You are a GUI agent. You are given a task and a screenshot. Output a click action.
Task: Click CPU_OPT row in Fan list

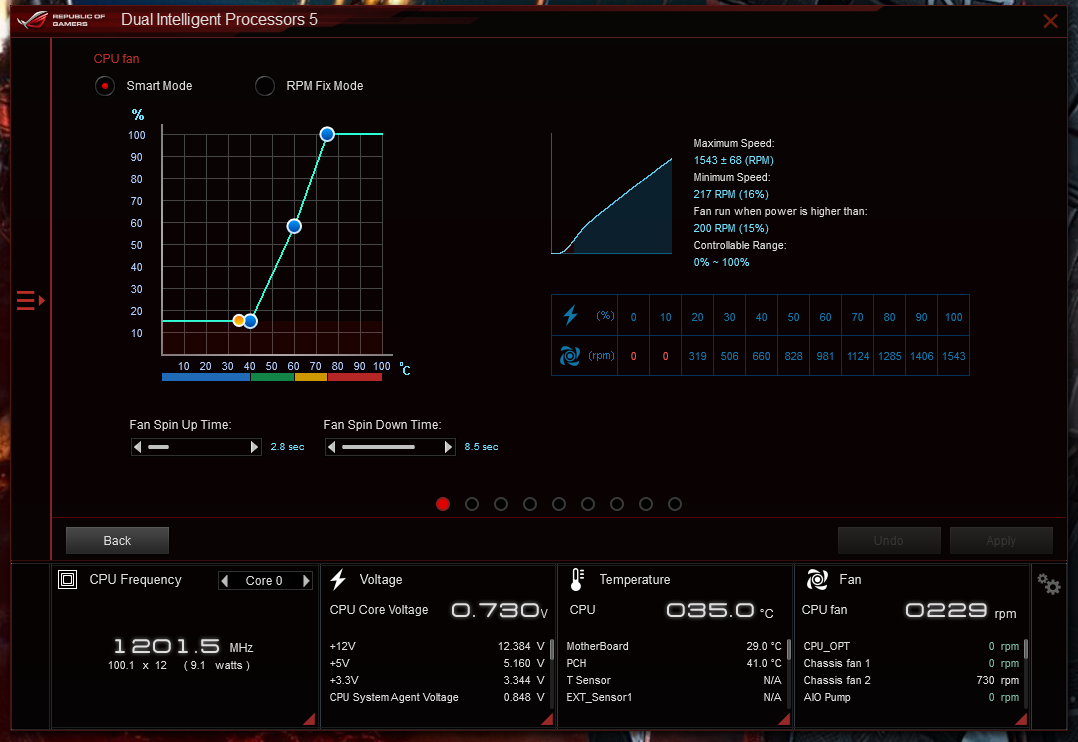(x=911, y=646)
